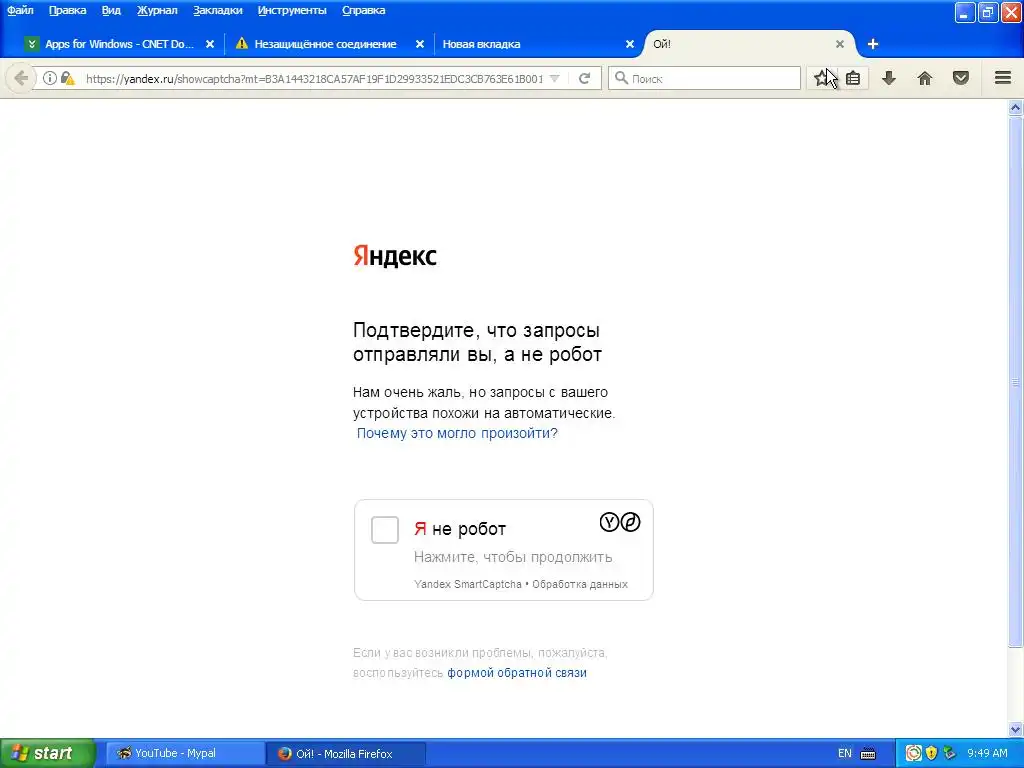Image resolution: width=1024 pixels, height=768 pixels.
Task: Open the Вид menu
Action: point(111,10)
